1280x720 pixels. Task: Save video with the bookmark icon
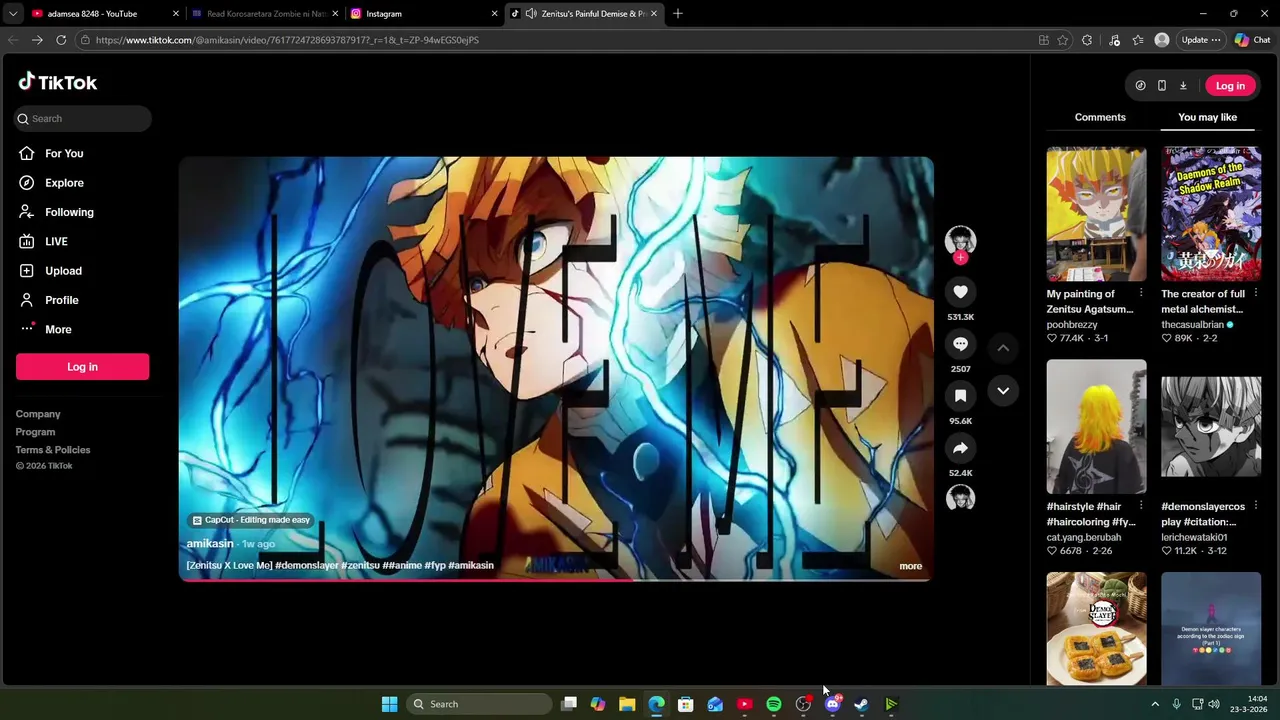(x=960, y=396)
